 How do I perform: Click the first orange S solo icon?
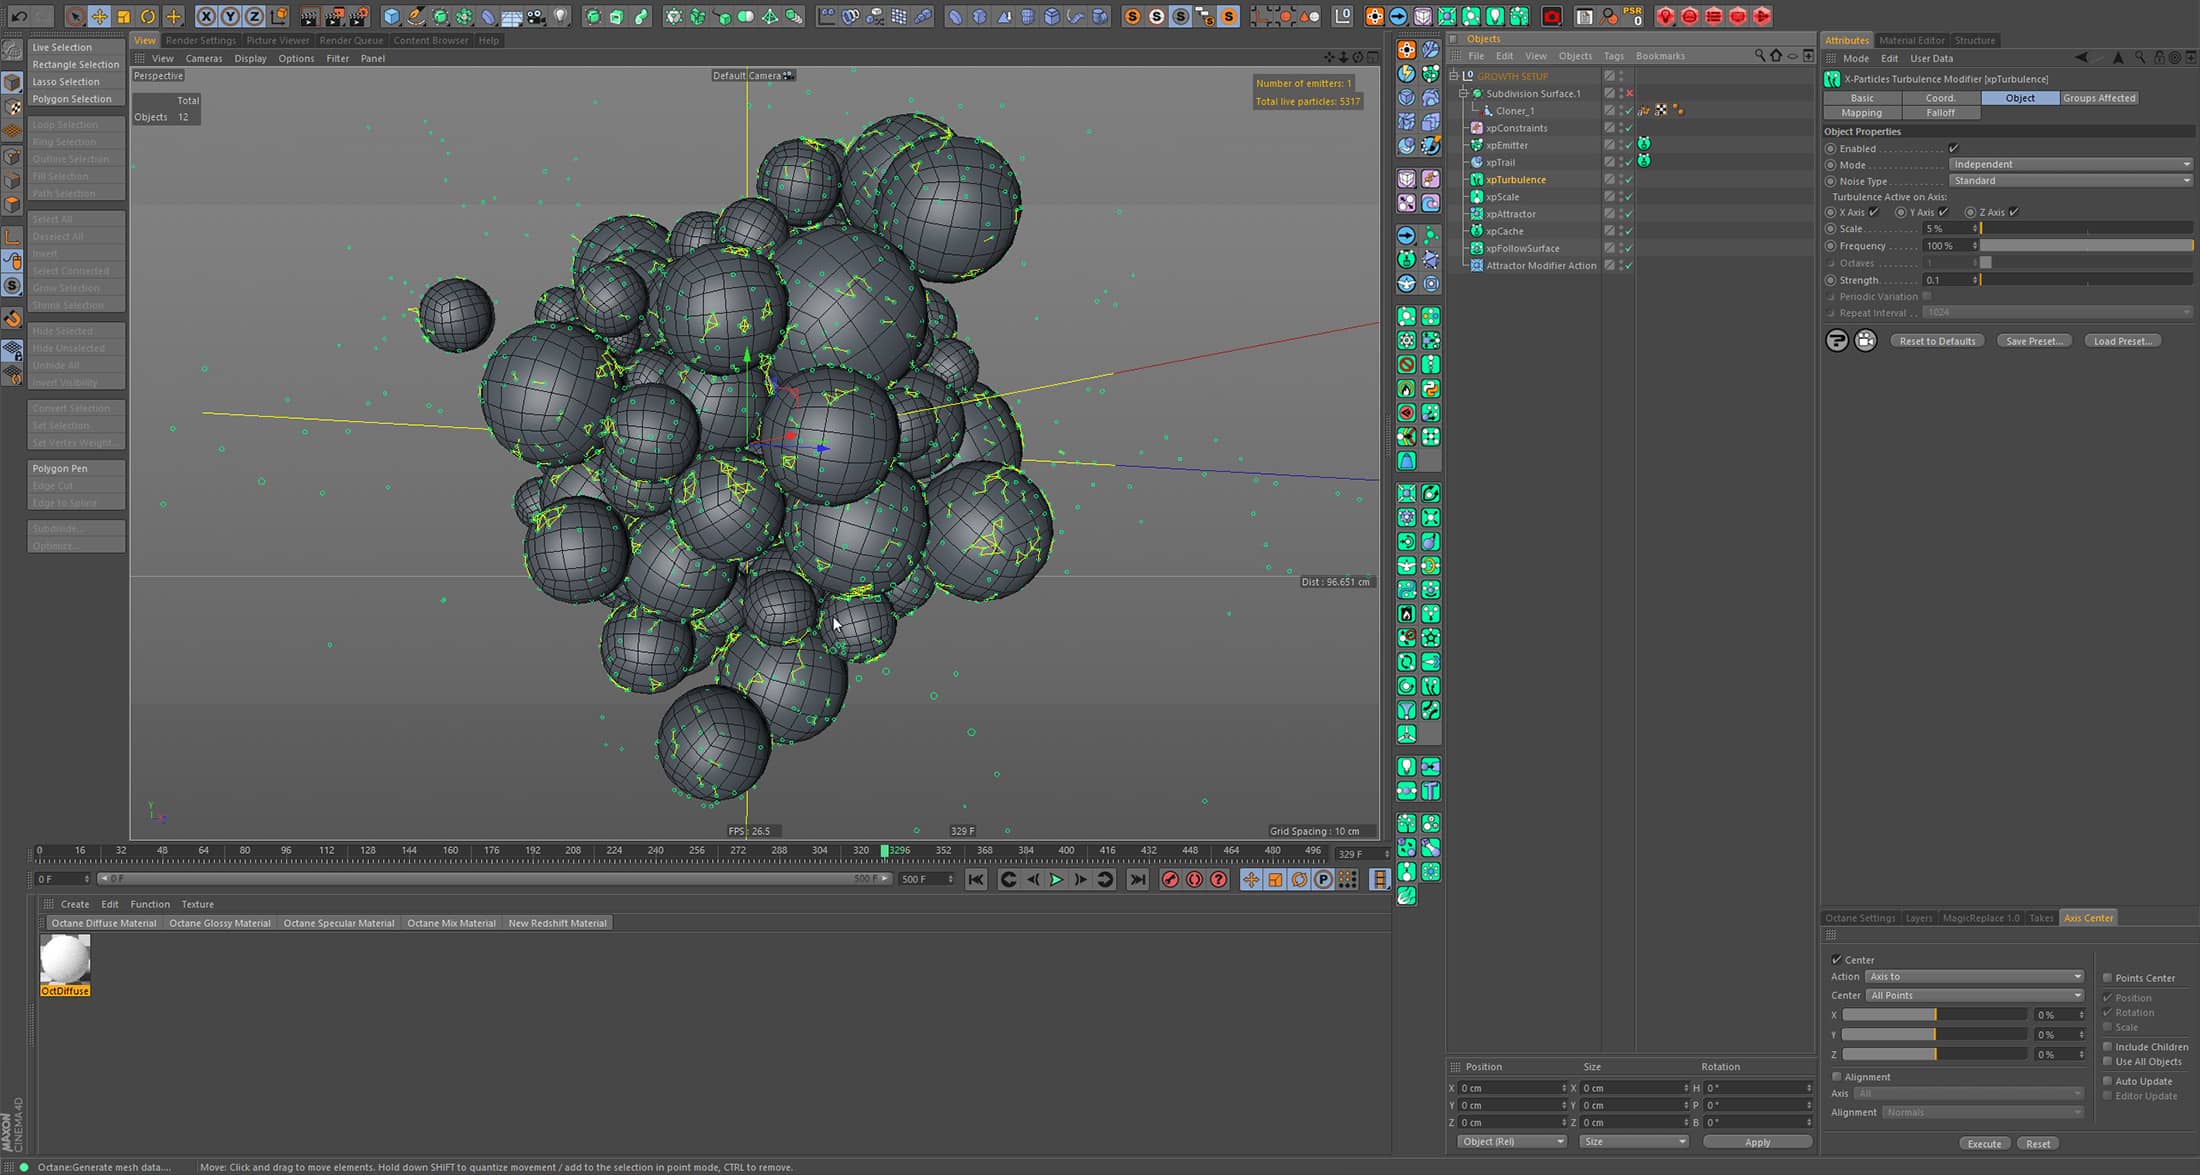click(x=1132, y=16)
